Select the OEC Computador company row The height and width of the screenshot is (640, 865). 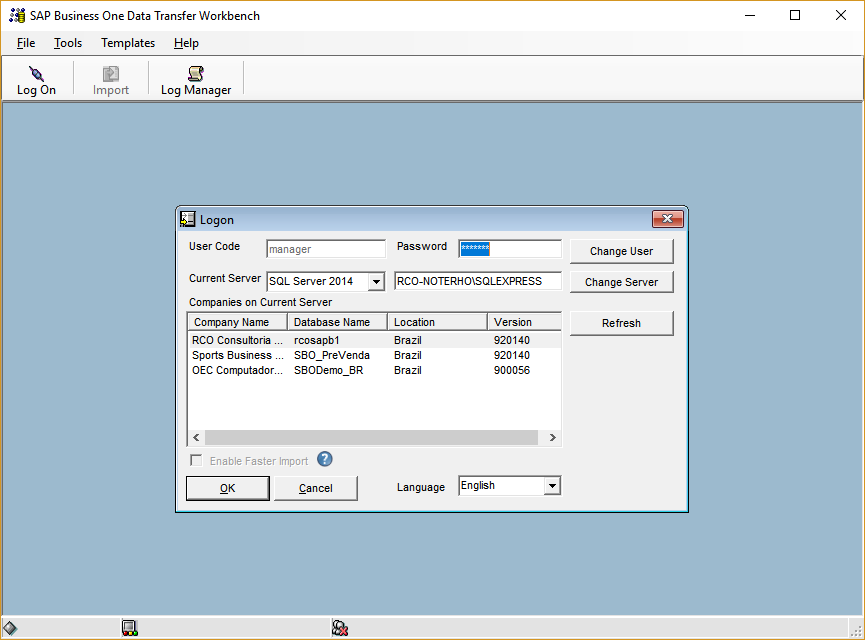click(x=375, y=370)
